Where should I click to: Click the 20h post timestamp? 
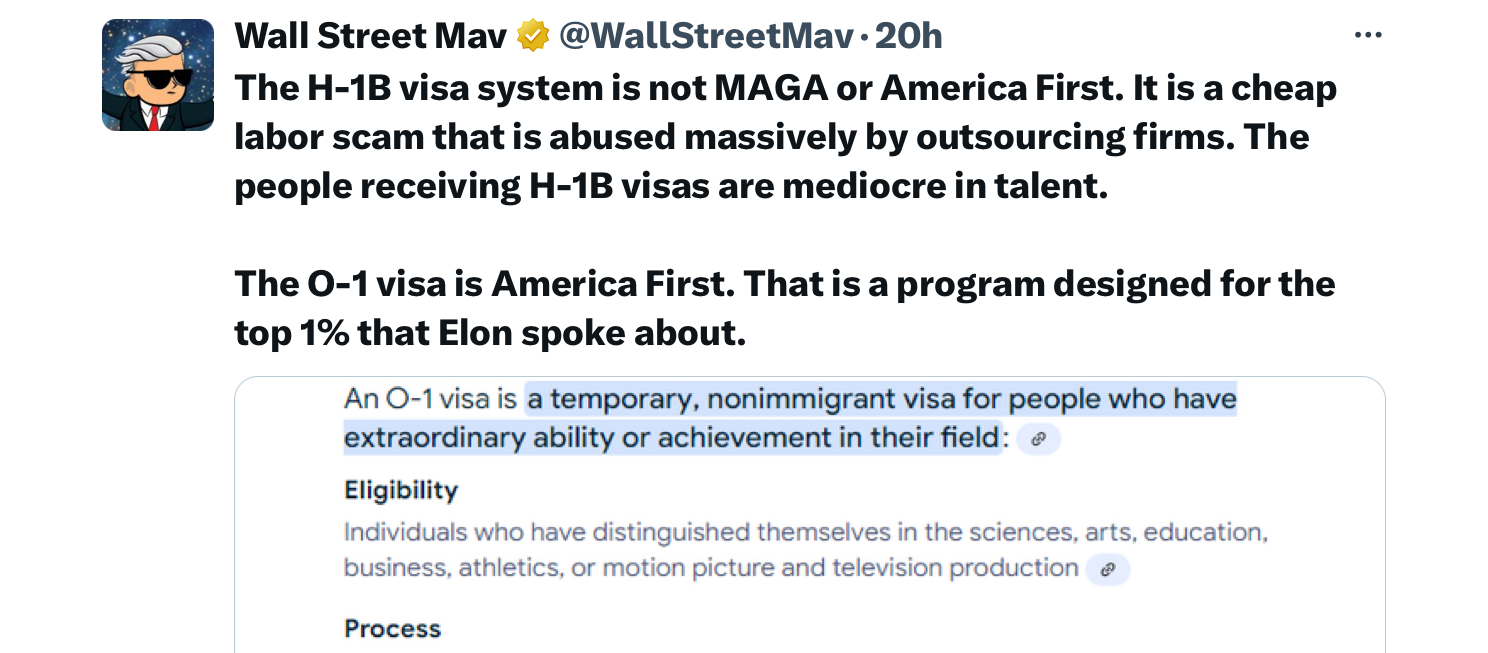click(908, 38)
